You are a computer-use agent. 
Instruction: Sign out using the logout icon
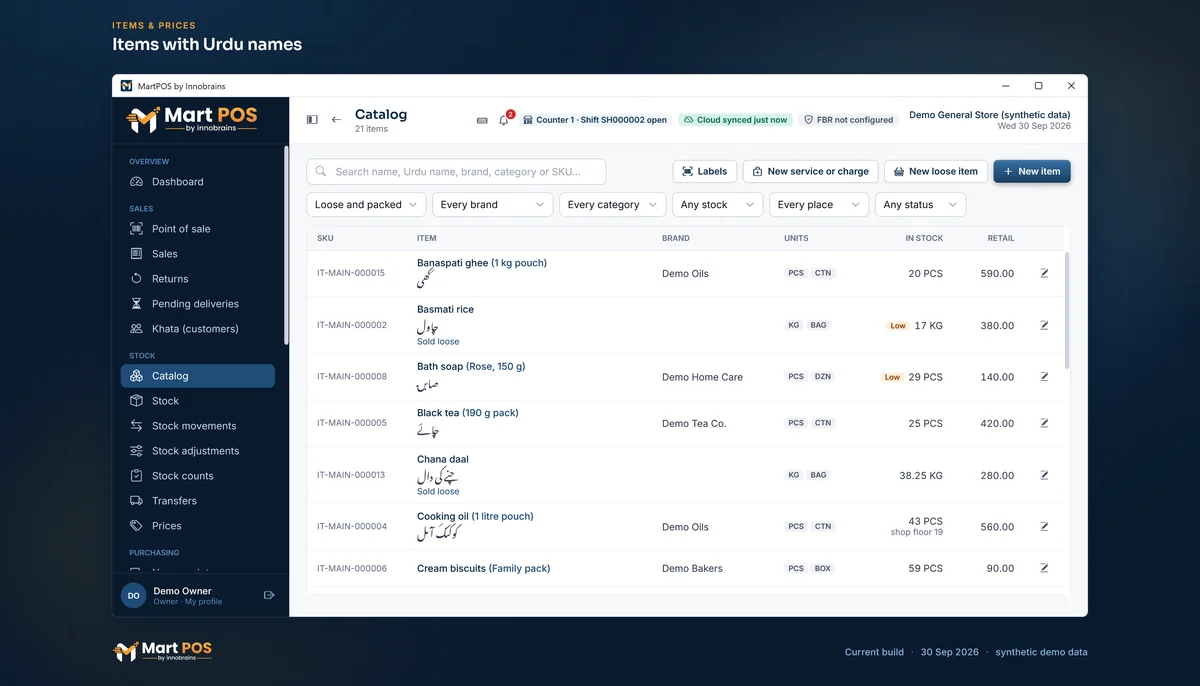coord(269,595)
